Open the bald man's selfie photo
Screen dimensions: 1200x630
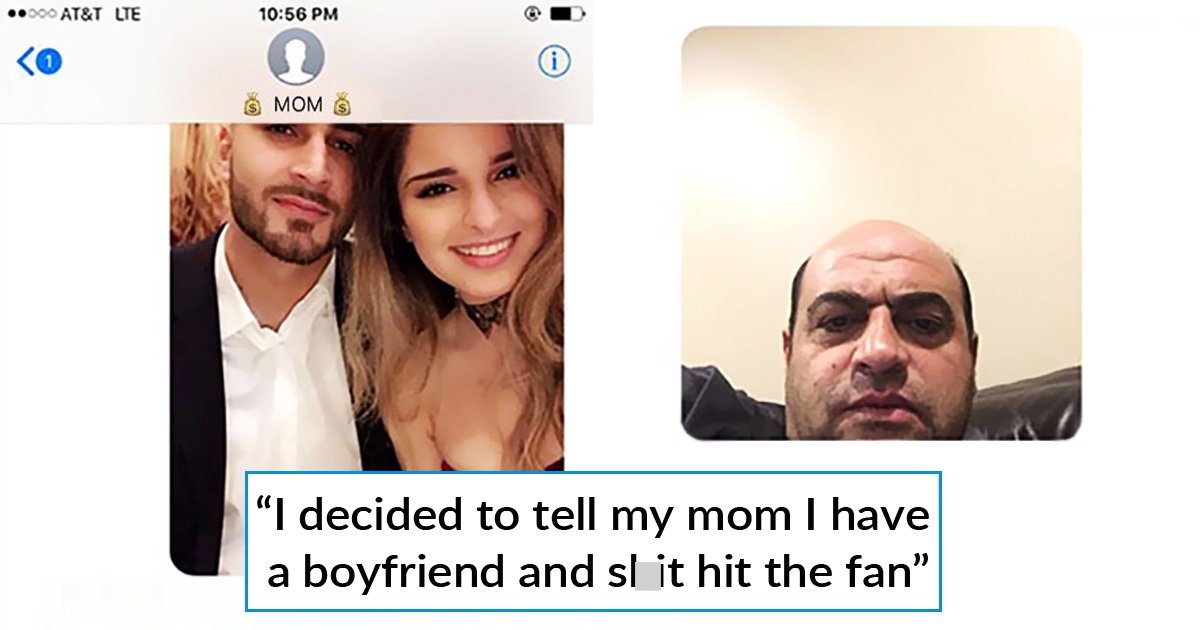tap(881, 233)
